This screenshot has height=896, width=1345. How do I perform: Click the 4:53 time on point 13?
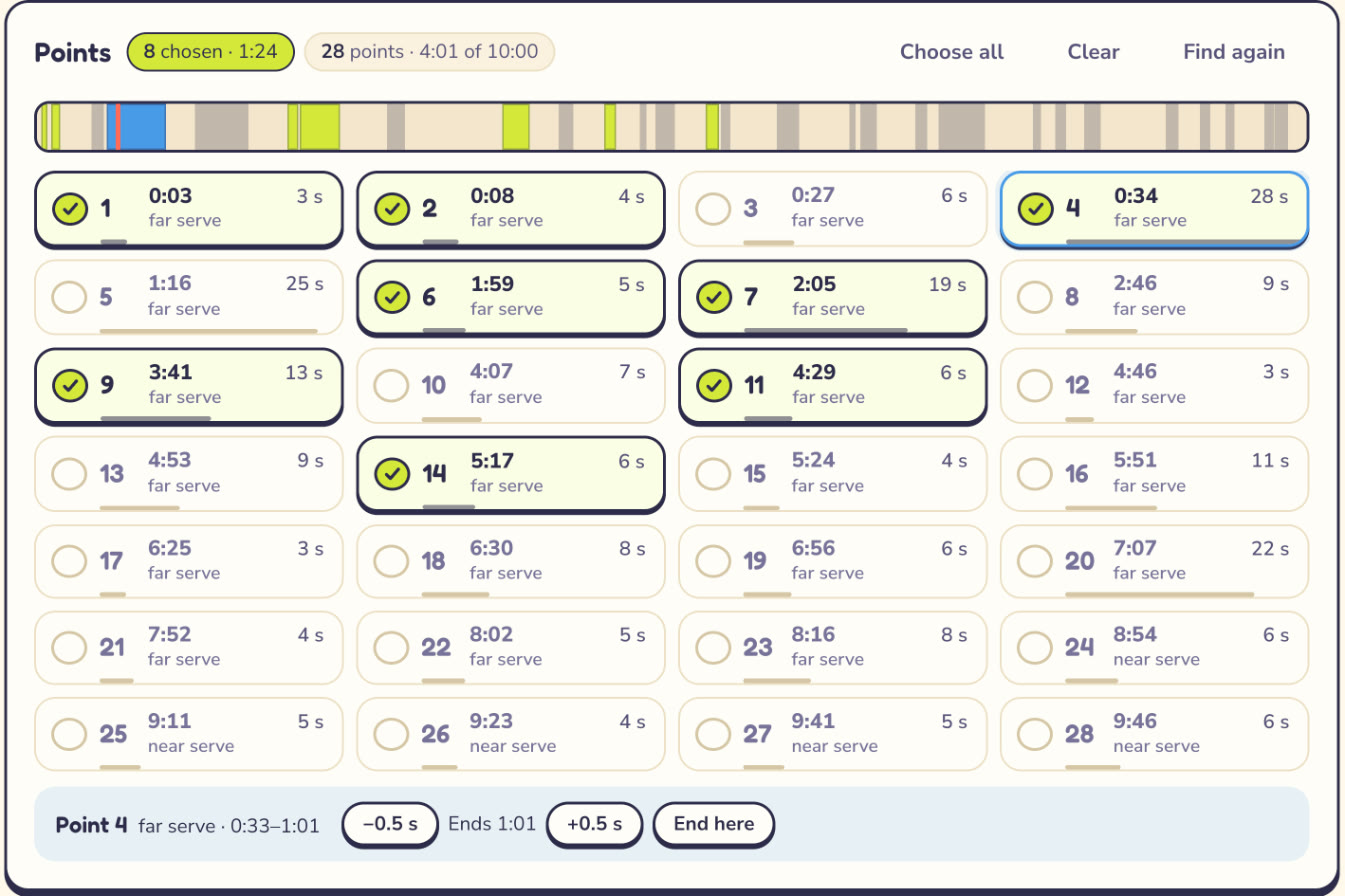[170, 461]
